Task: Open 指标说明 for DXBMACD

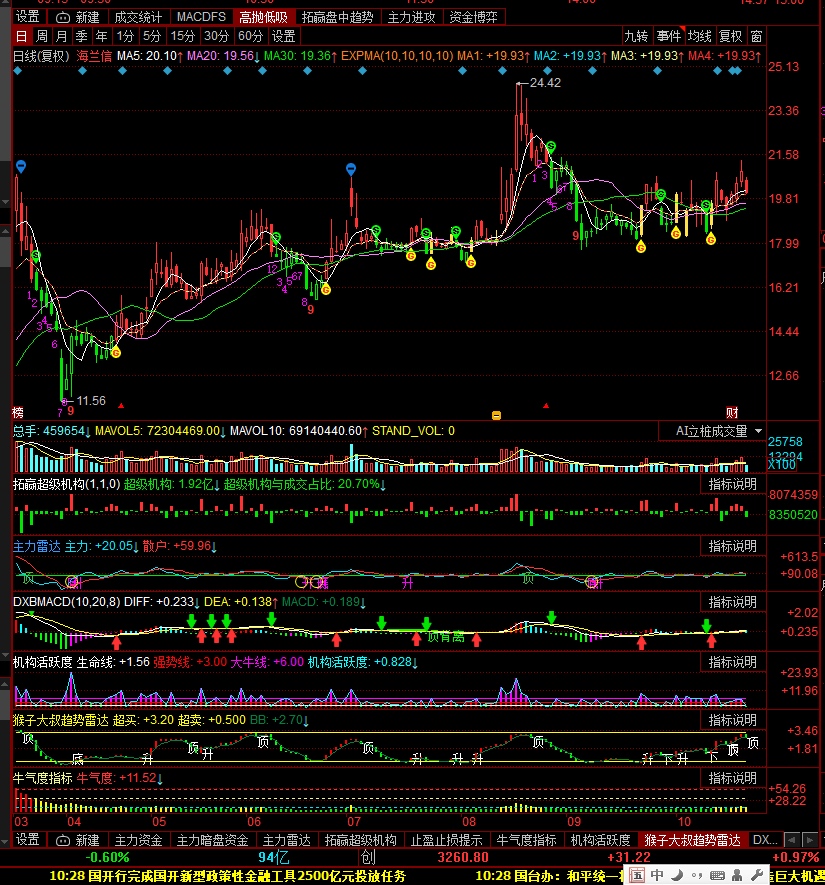Action: [x=732, y=602]
